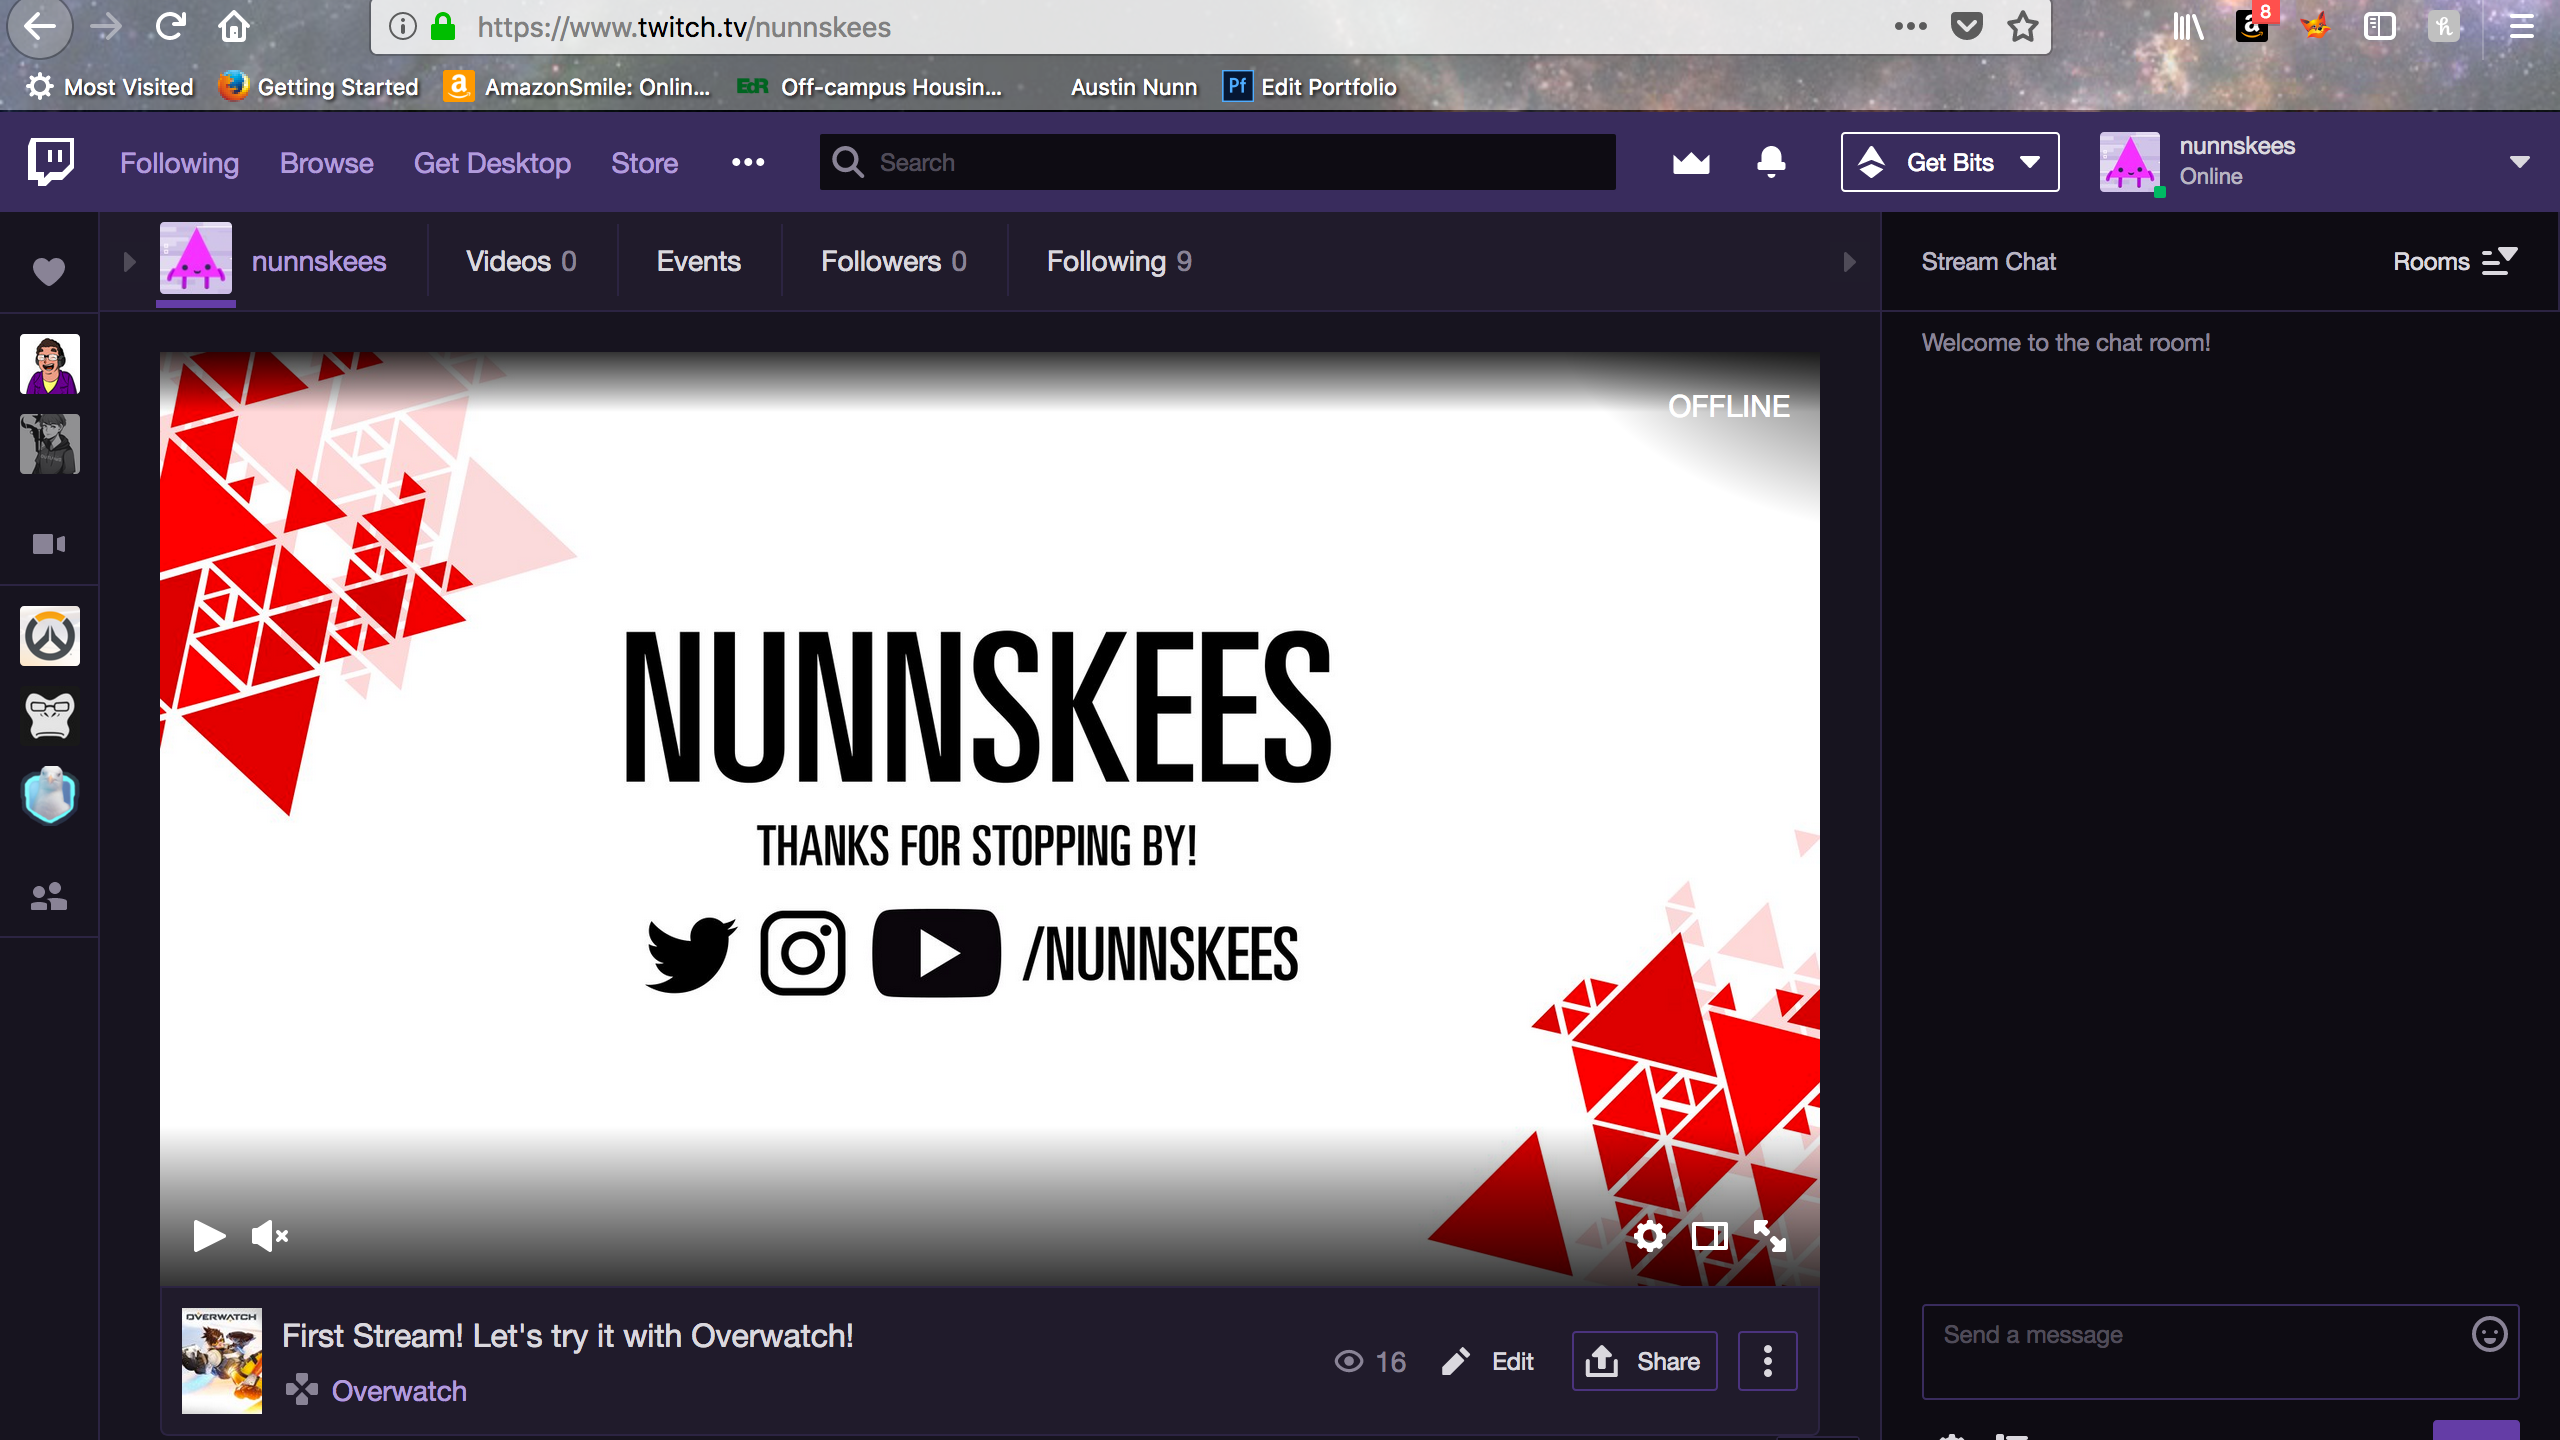Go to the Following nav link

[x=179, y=163]
